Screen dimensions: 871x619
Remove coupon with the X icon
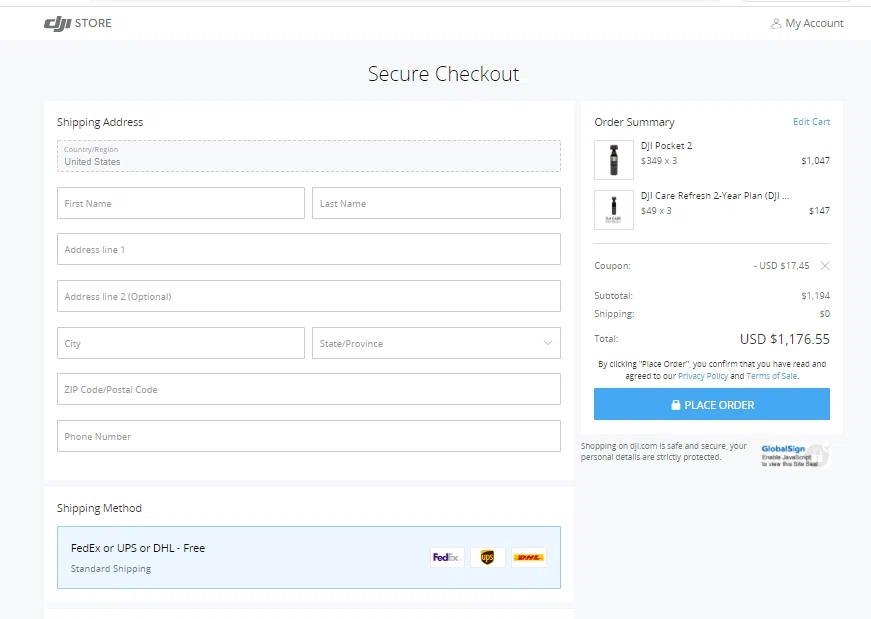(x=824, y=266)
